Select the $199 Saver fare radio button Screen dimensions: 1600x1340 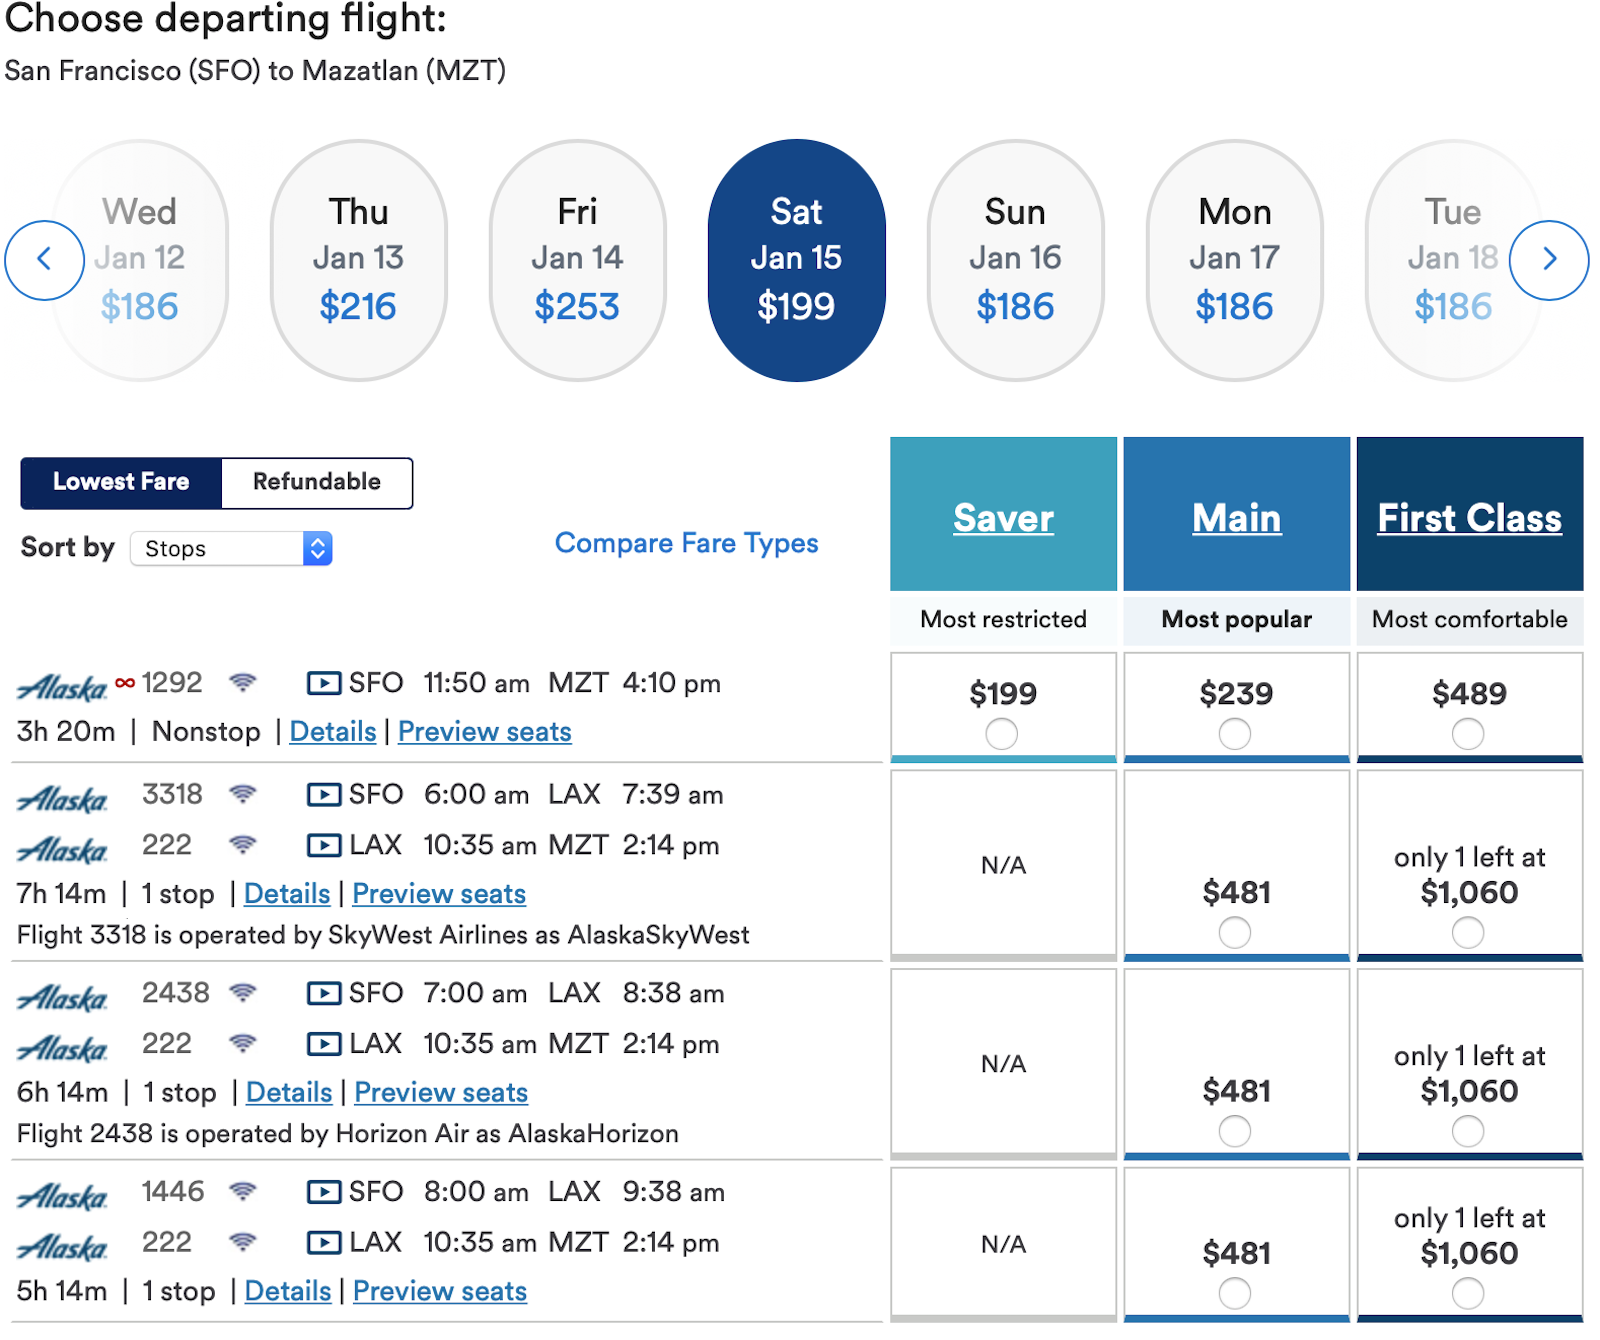click(1001, 734)
